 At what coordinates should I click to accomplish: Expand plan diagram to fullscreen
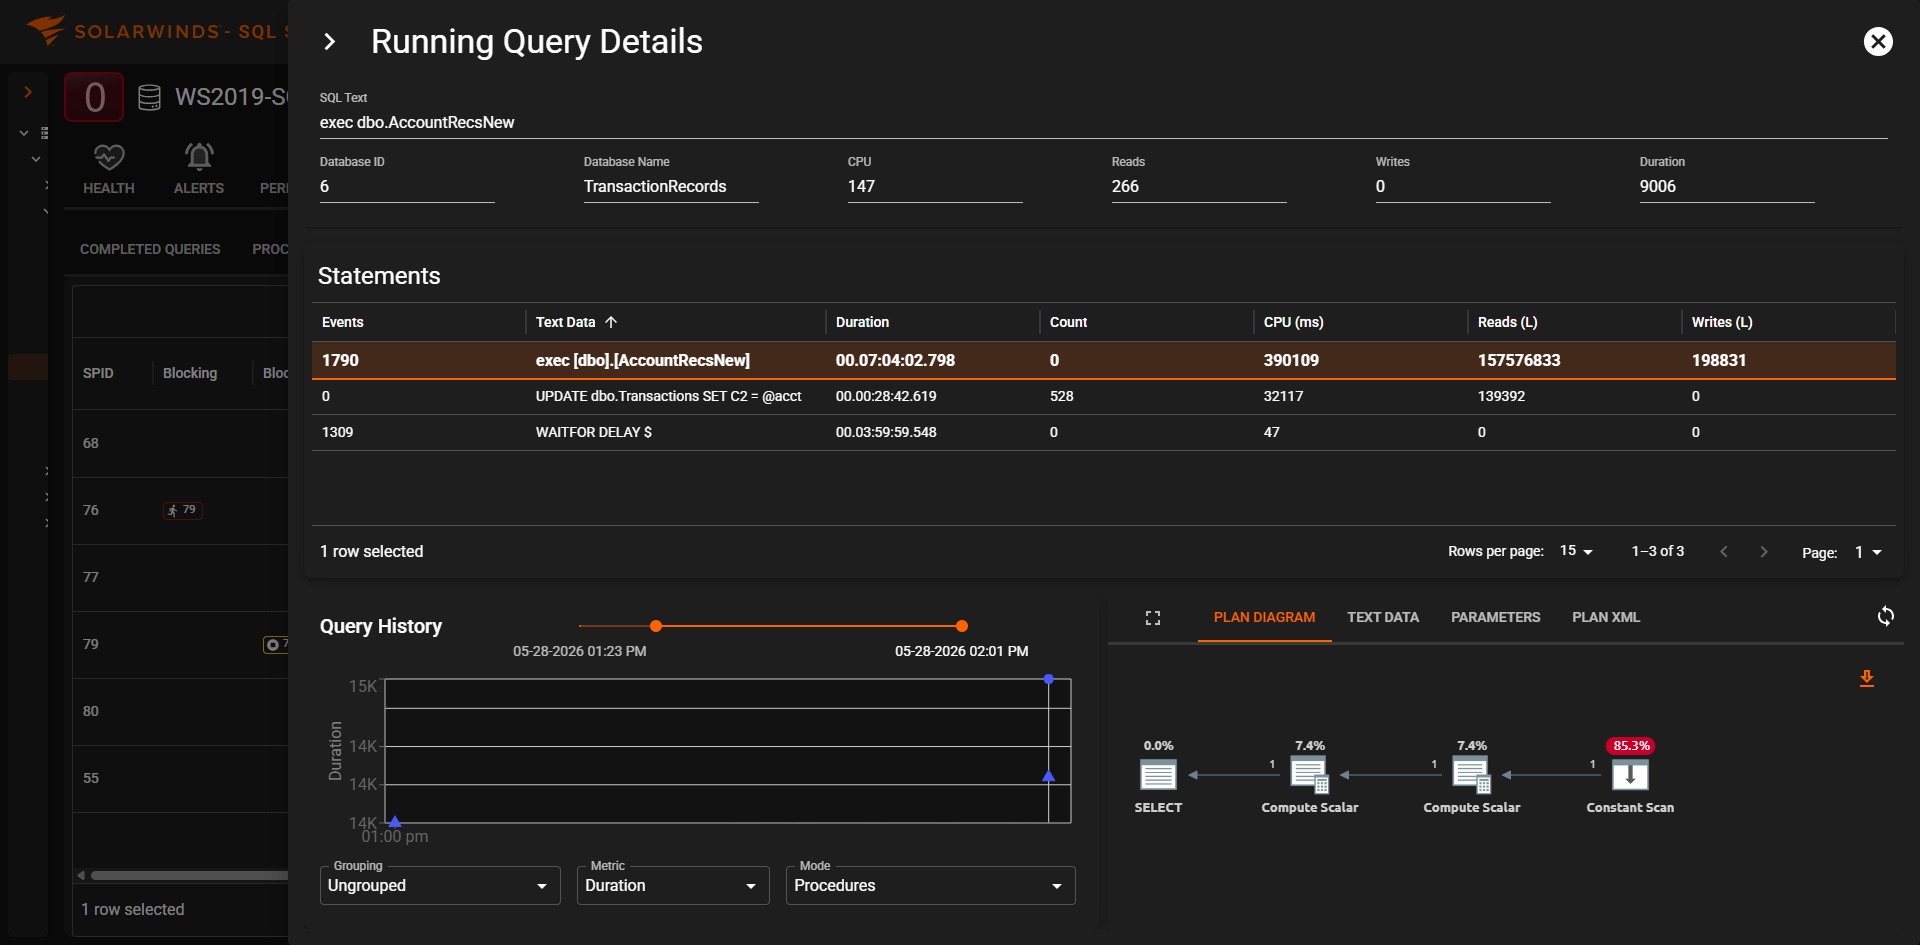click(1153, 618)
